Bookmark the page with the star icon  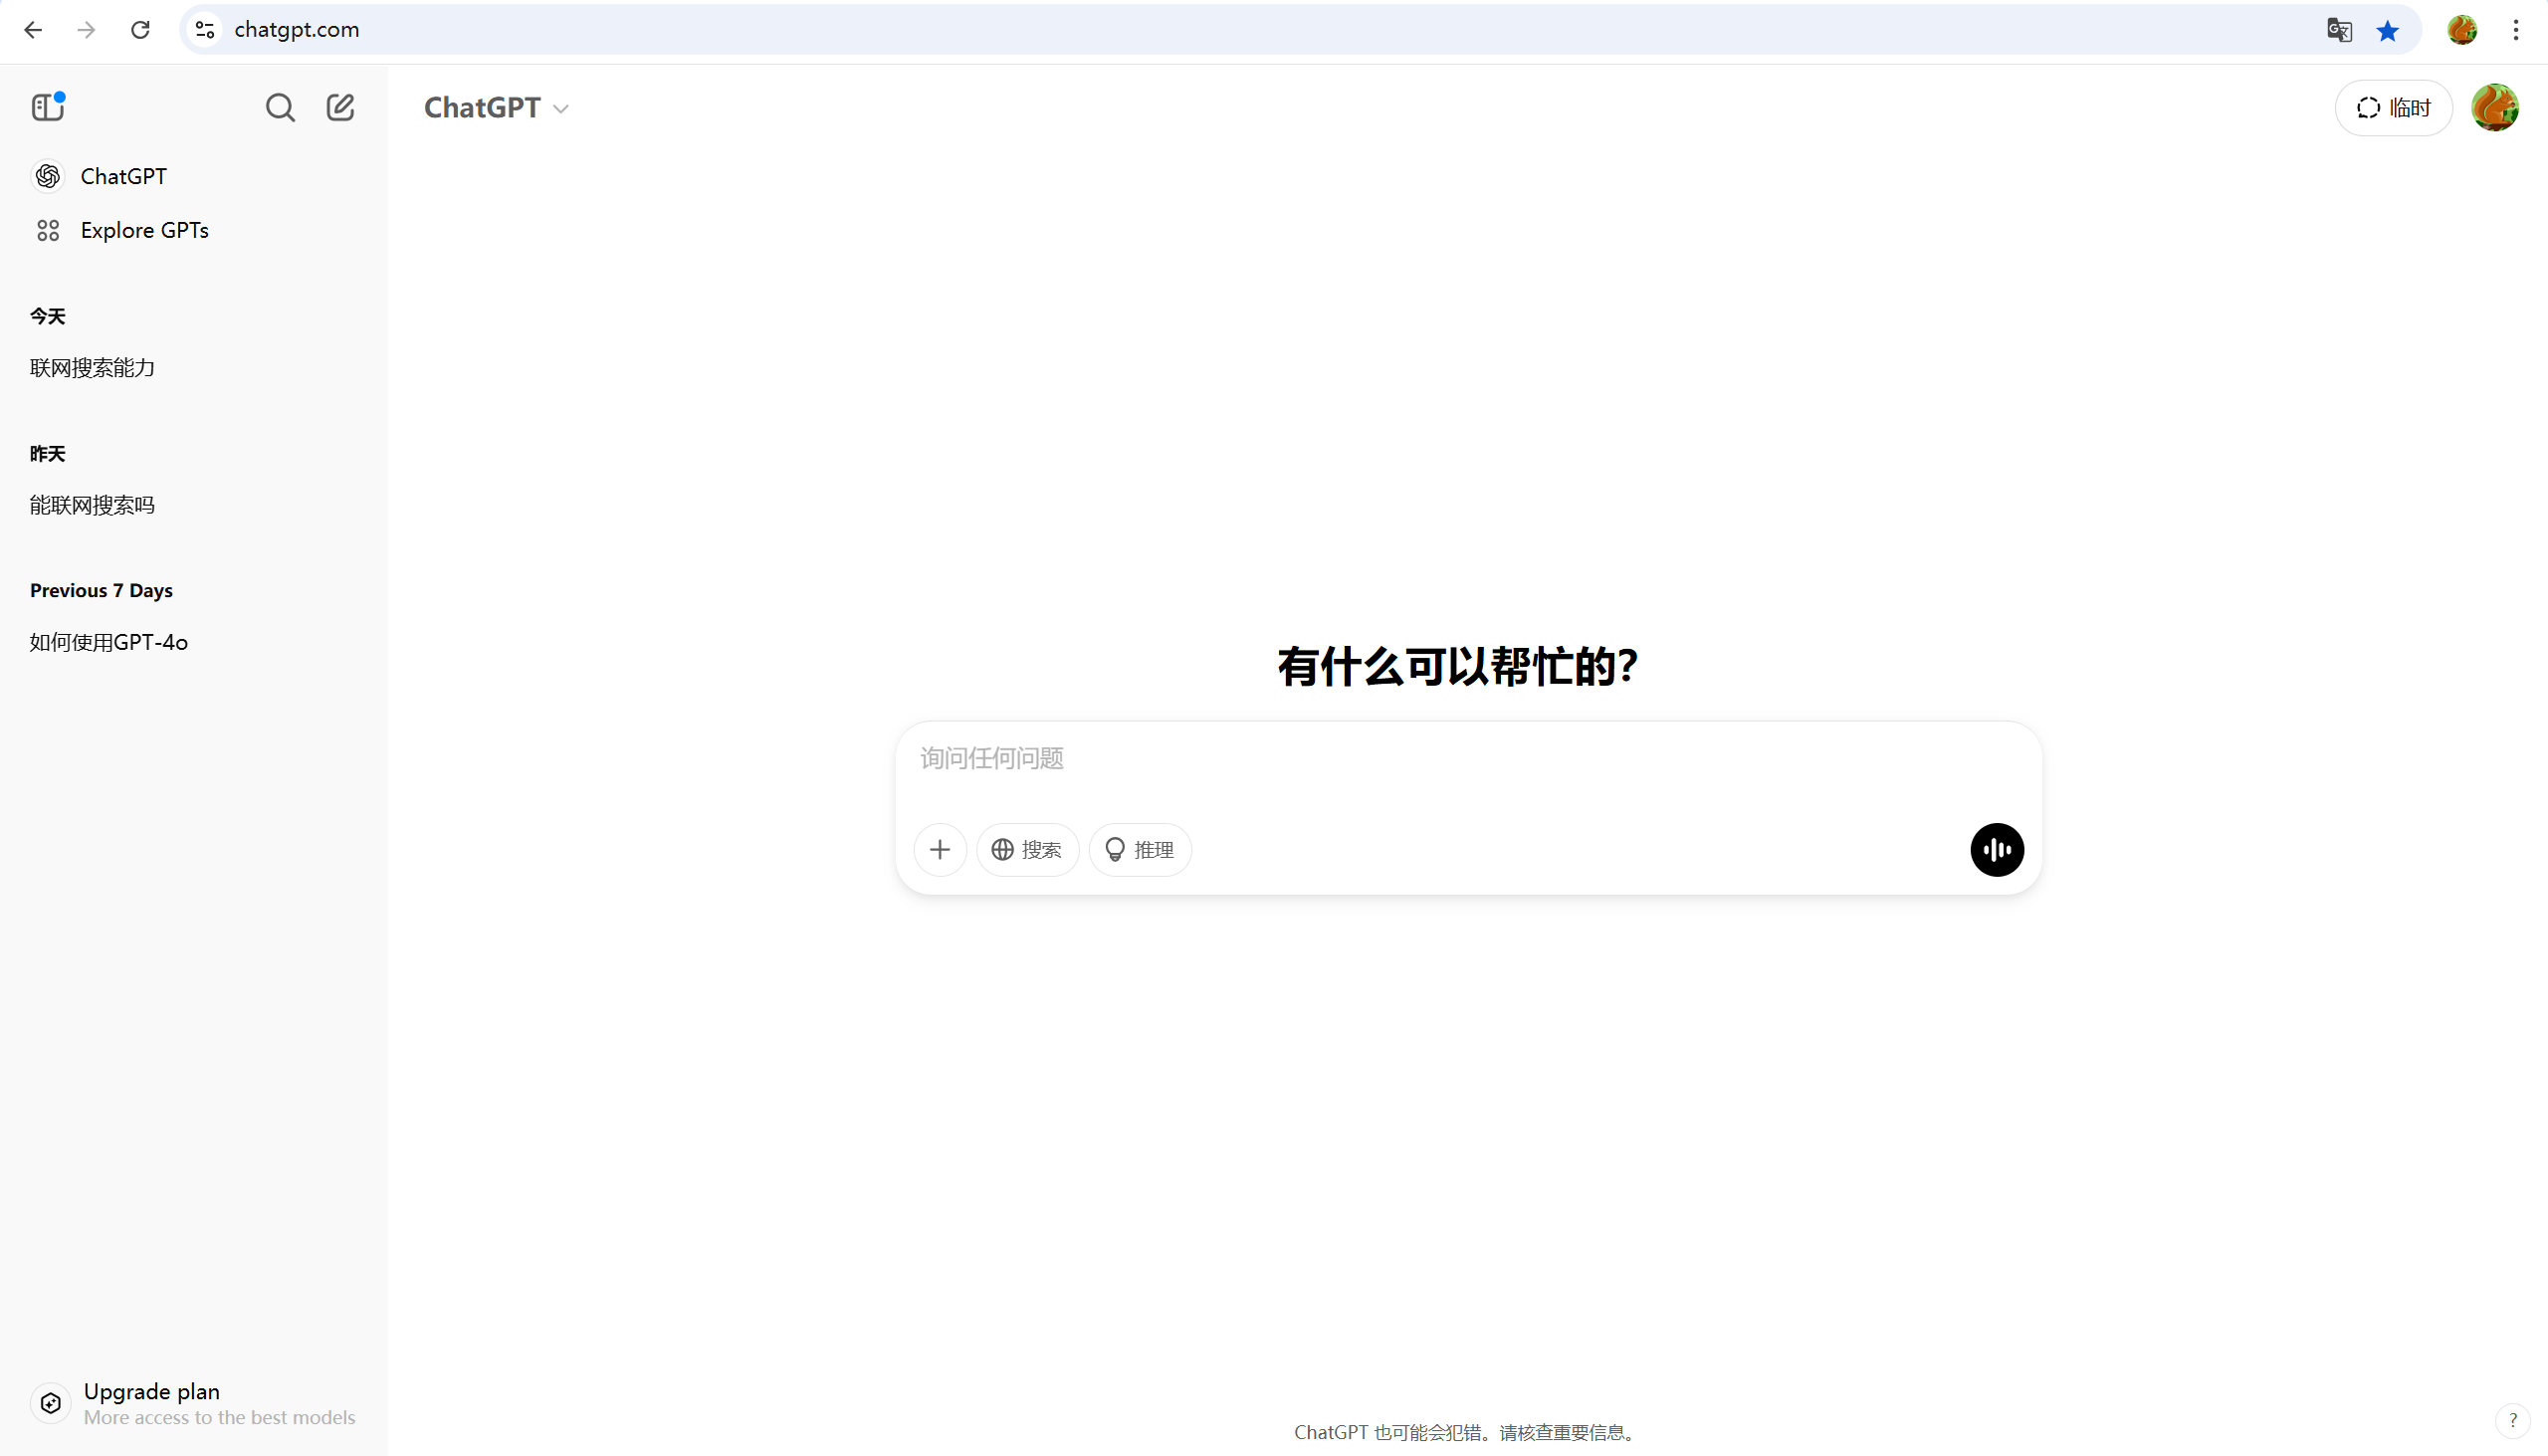tap(2388, 29)
